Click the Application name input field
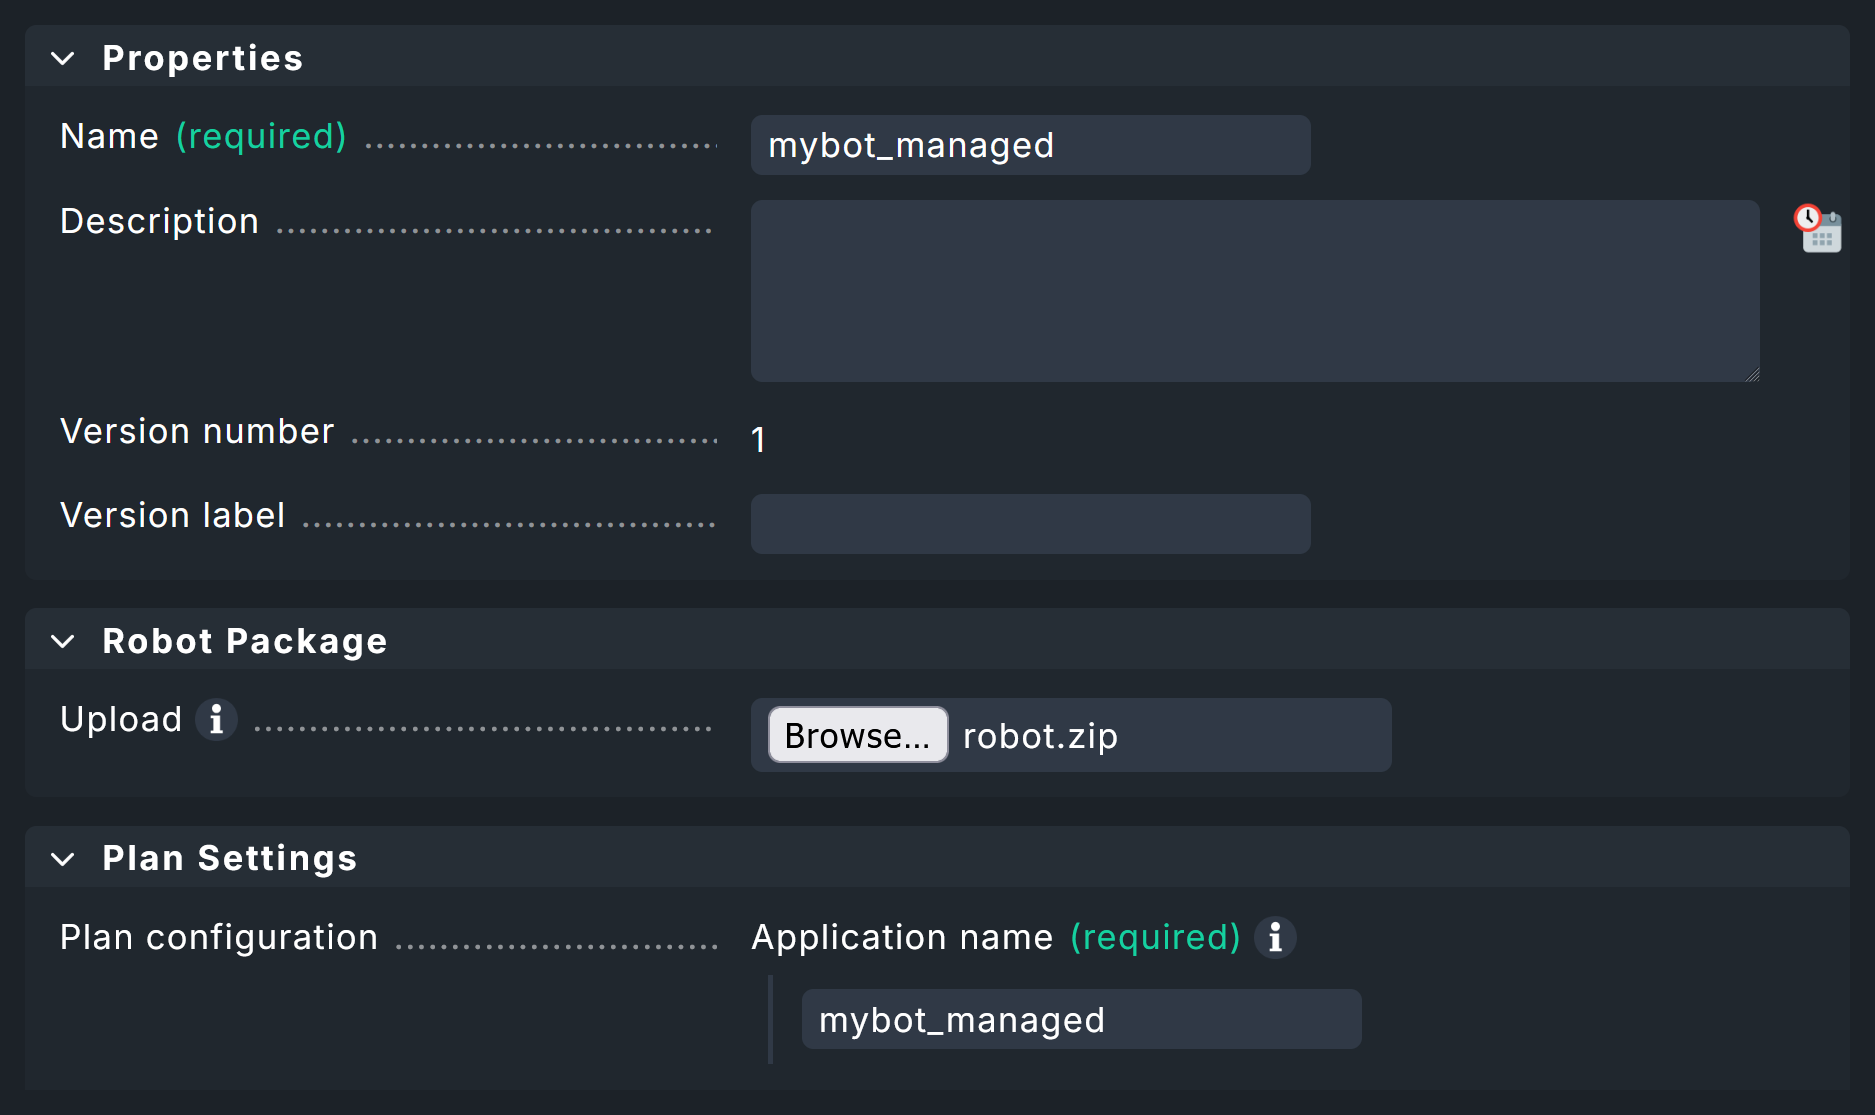This screenshot has height=1115, width=1875. tap(1080, 1020)
